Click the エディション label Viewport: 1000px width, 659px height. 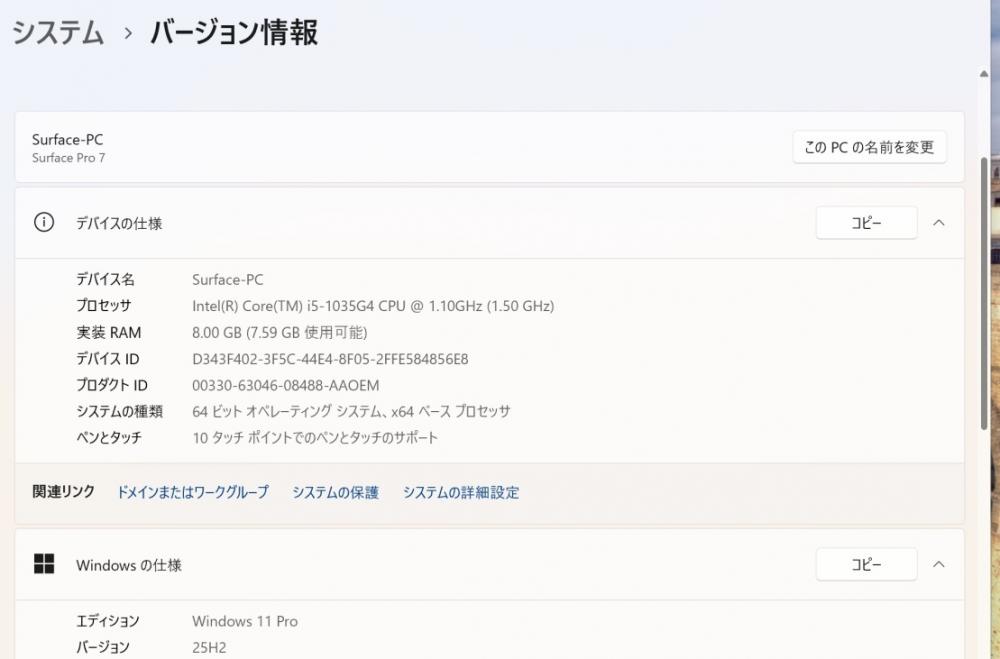point(107,621)
